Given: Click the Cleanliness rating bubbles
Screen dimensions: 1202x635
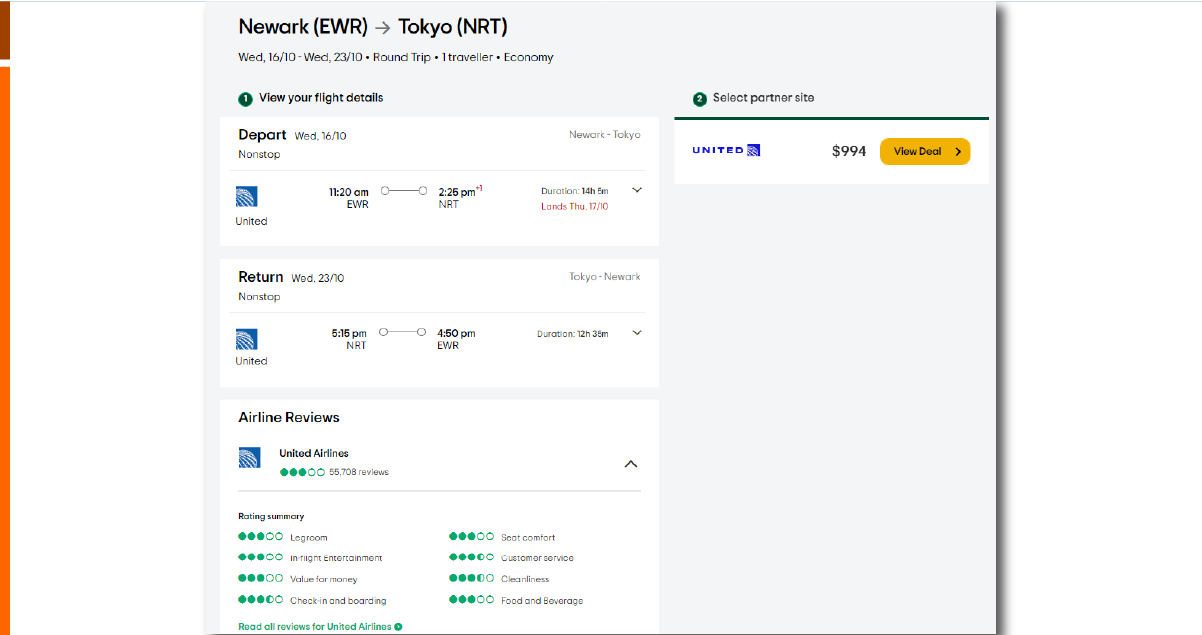Looking at the screenshot, I should click(471, 579).
